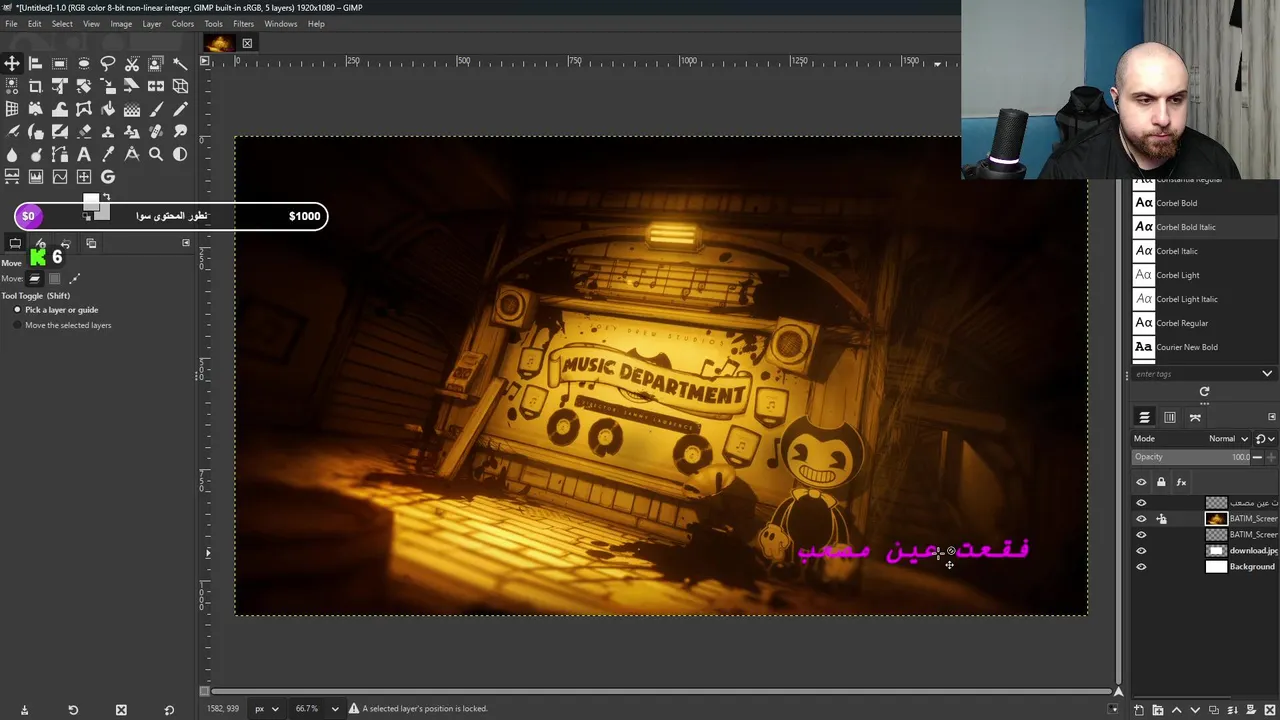Open the Colors menu
Viewport: 1280px width, 720px height.
tap(183, 24)
